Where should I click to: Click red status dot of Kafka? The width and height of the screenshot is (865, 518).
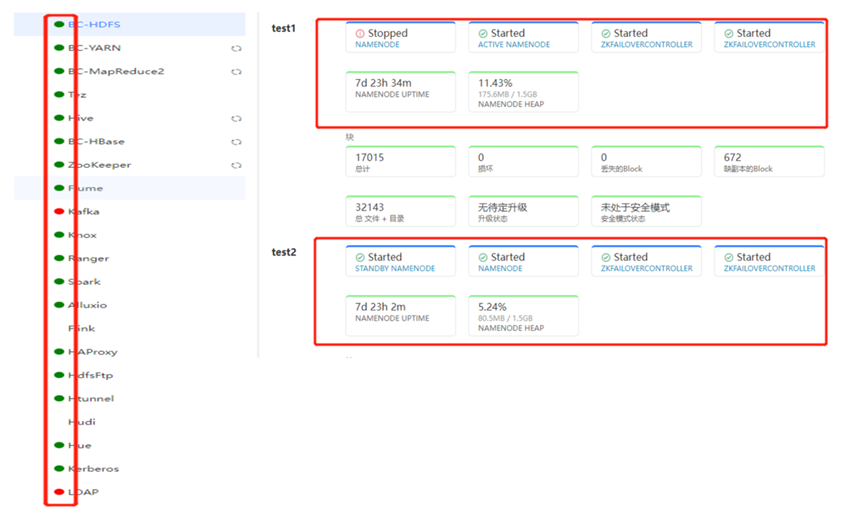tap(59, 211)
